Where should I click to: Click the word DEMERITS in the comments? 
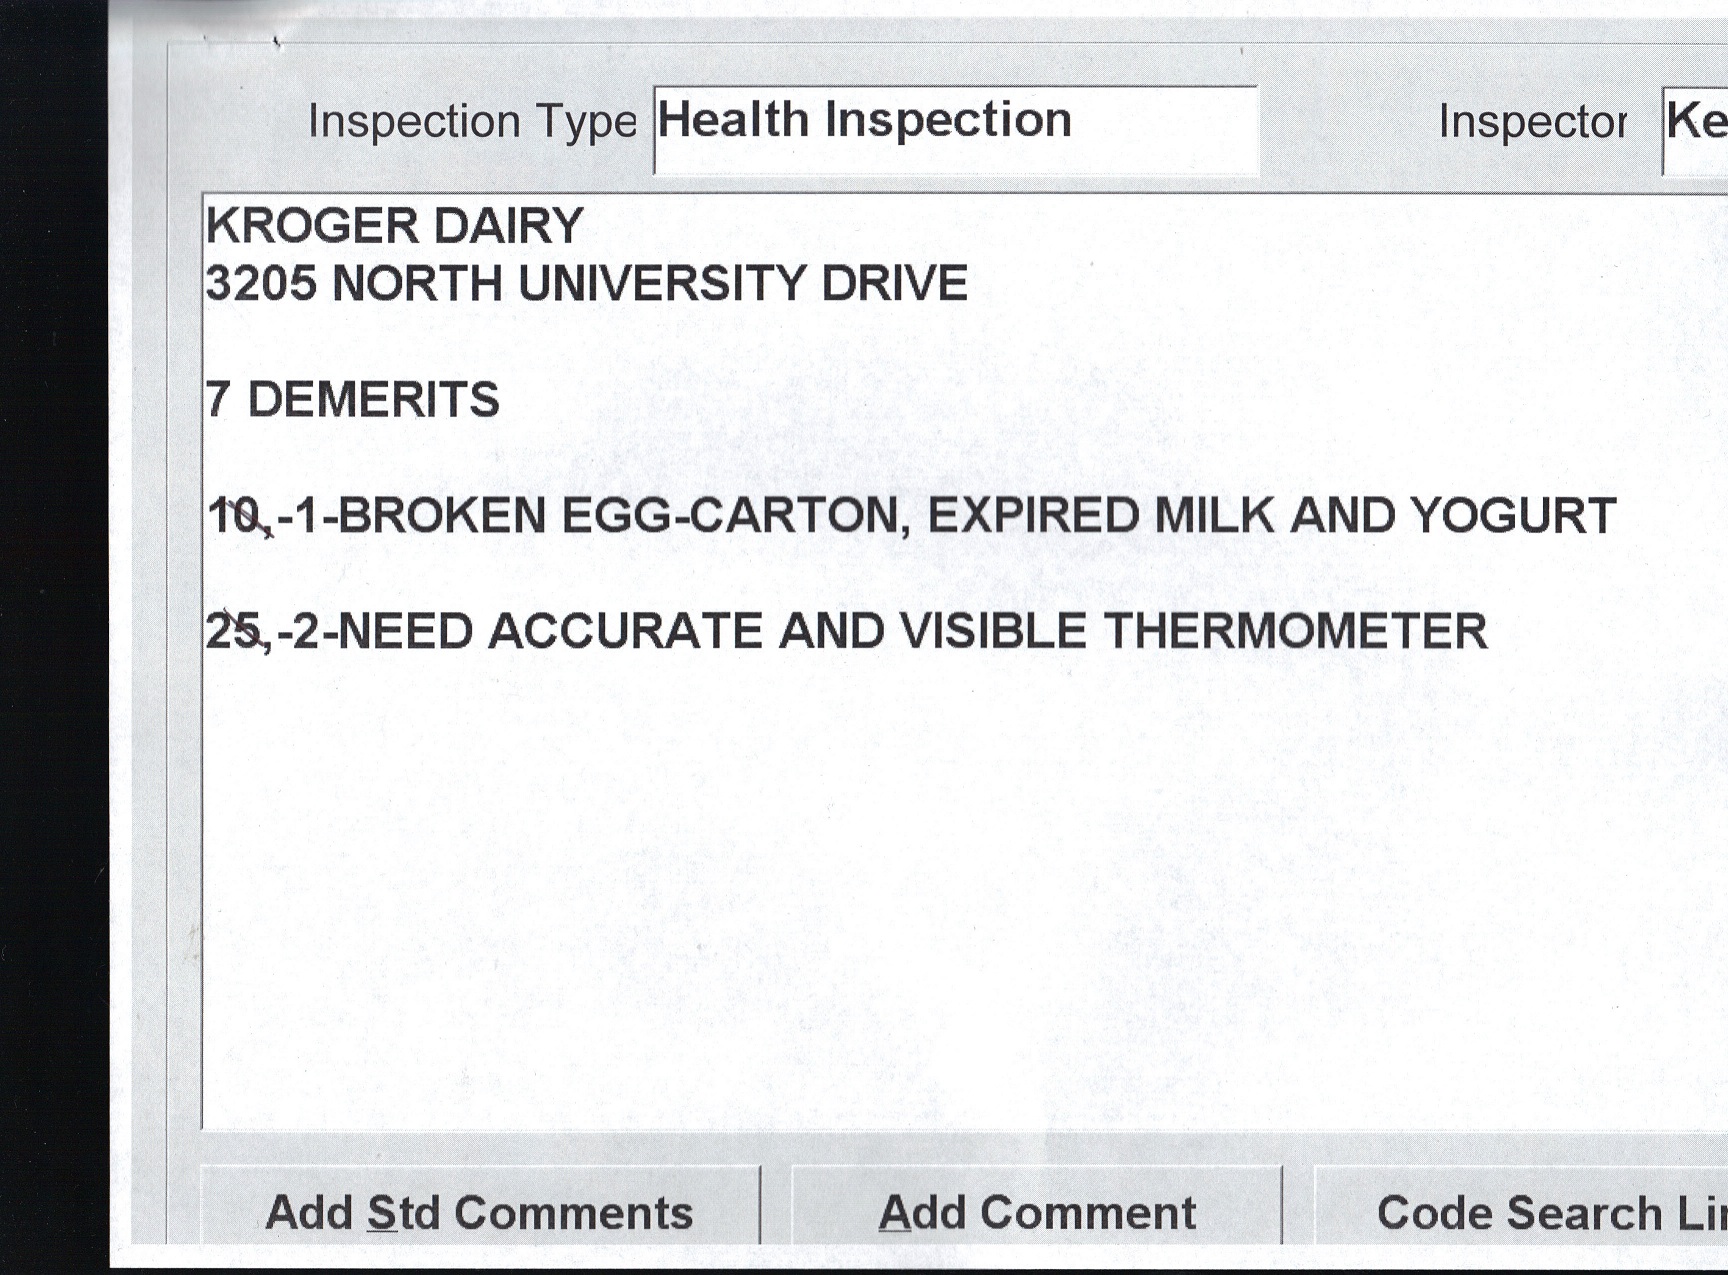(373, 400)
